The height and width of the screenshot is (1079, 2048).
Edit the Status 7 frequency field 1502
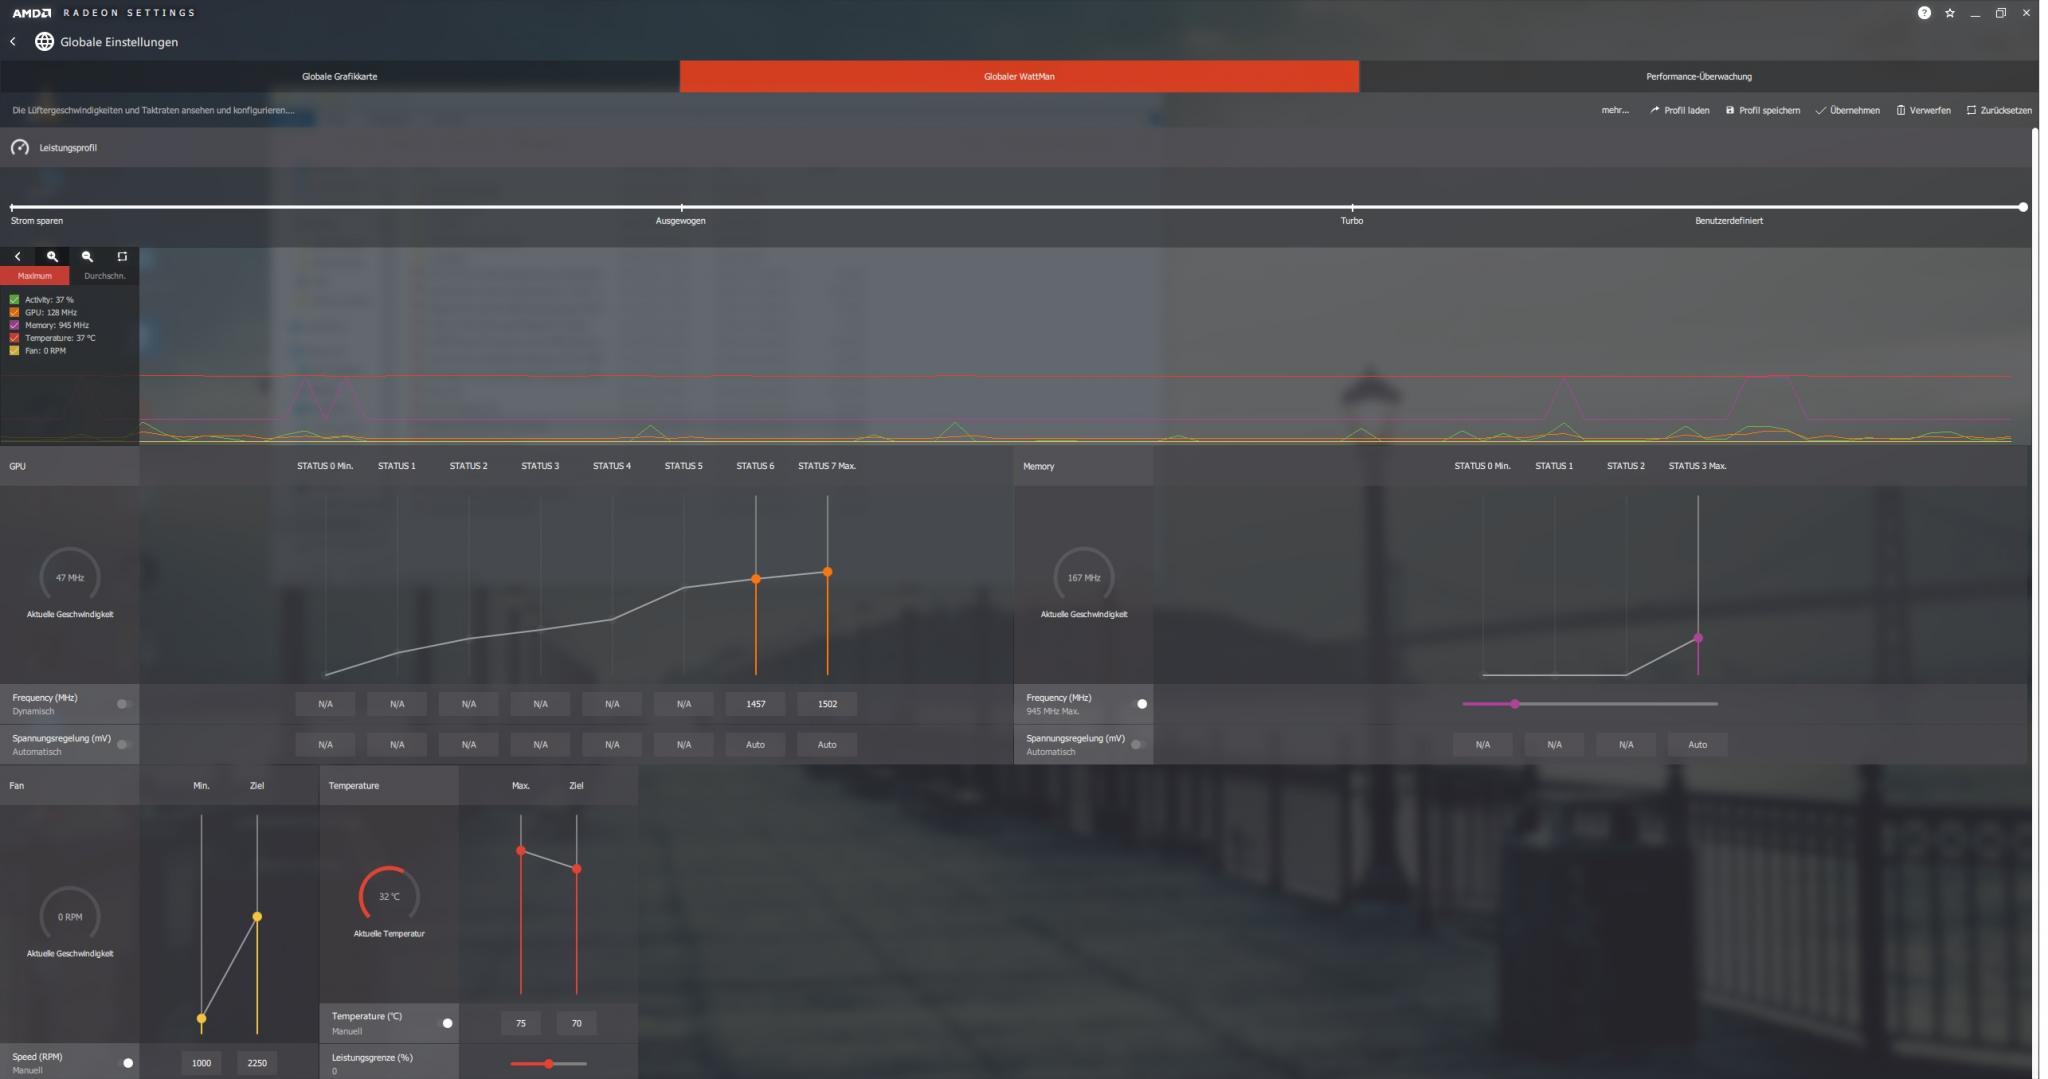click(x=827, y=704)
